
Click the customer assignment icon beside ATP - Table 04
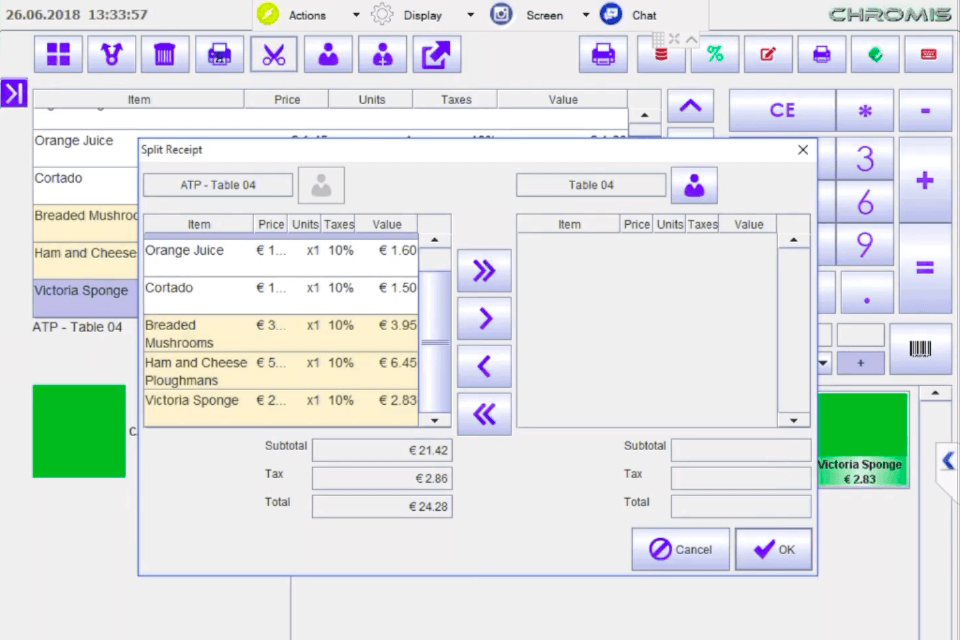(x=321, y=185)
